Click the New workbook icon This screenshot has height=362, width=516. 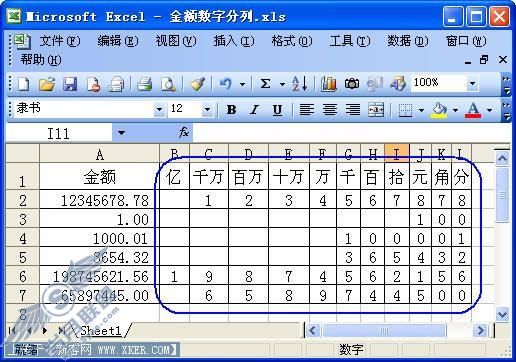click(23, 84)
